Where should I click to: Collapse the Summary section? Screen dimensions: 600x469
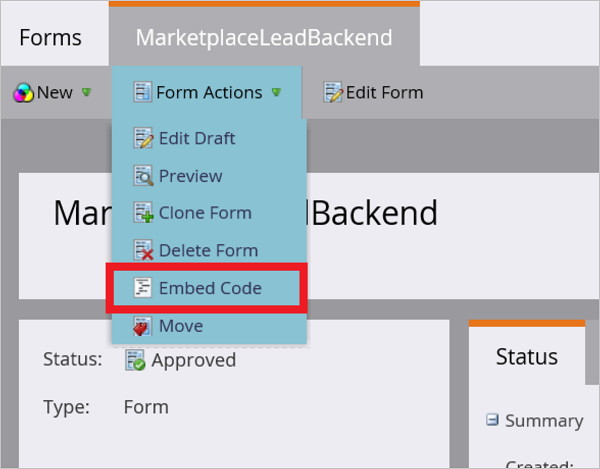coord(492,421)
